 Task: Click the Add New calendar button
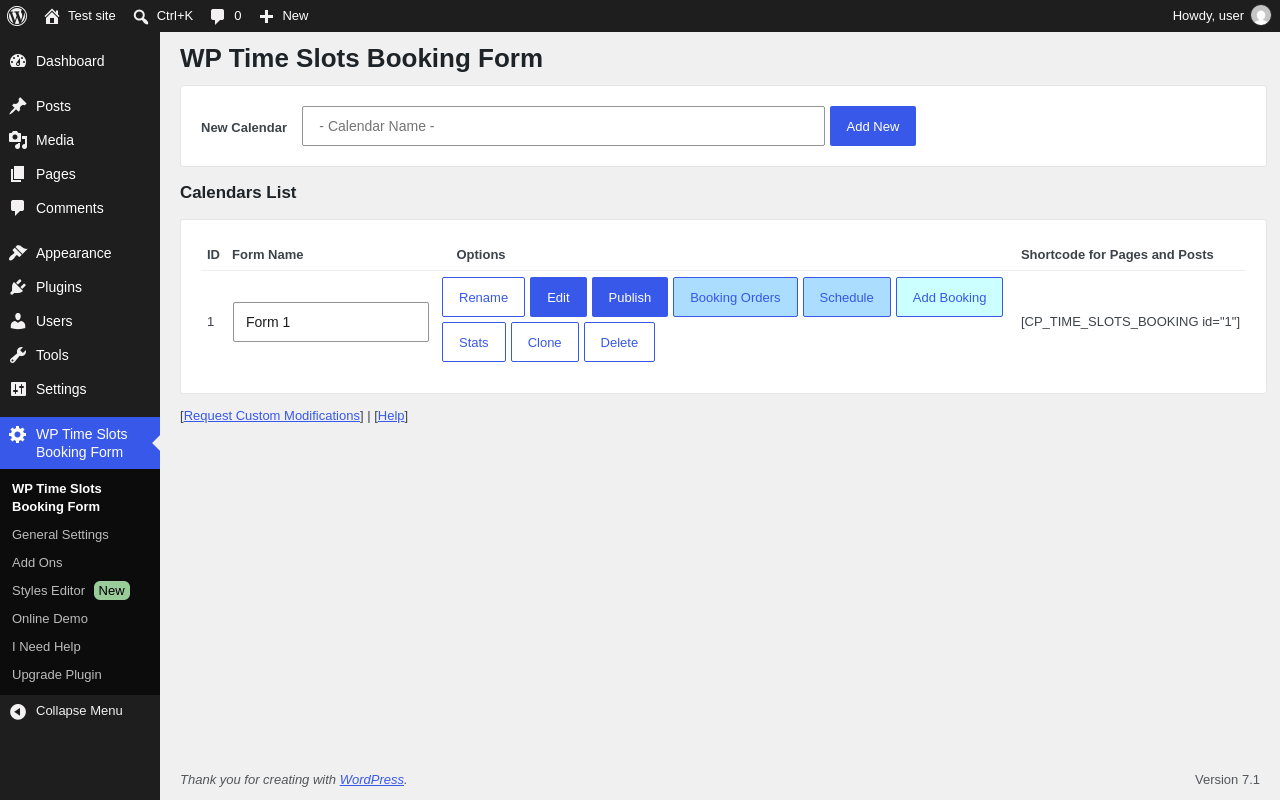point(873,126)
